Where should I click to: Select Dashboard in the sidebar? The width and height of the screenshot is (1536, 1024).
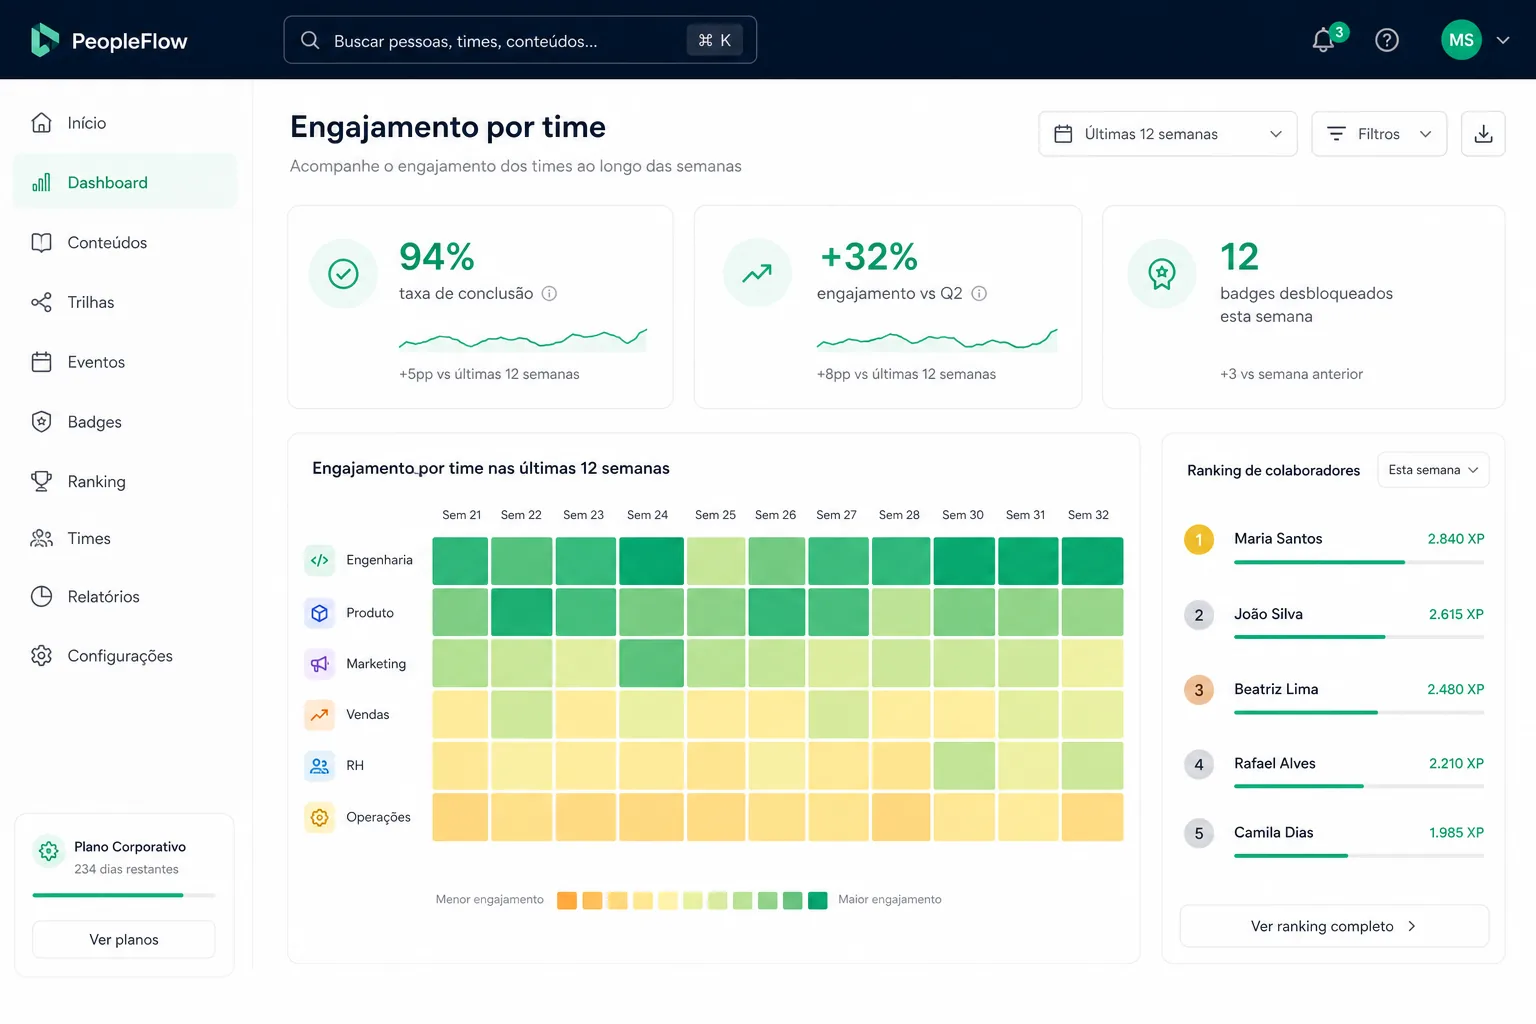pos(125,182)
